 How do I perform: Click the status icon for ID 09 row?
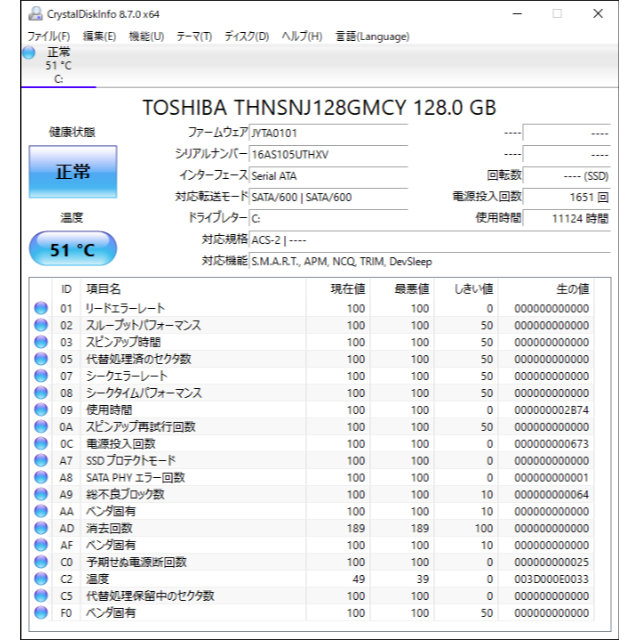pyautogui.click(x=41, y=410)
